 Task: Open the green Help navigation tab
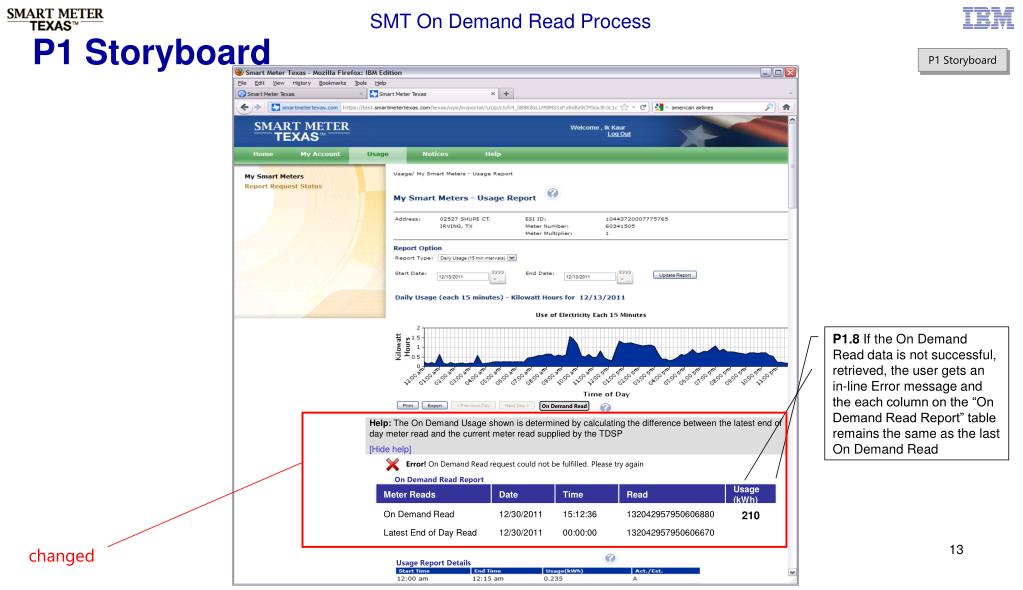[x=493, y=154]
